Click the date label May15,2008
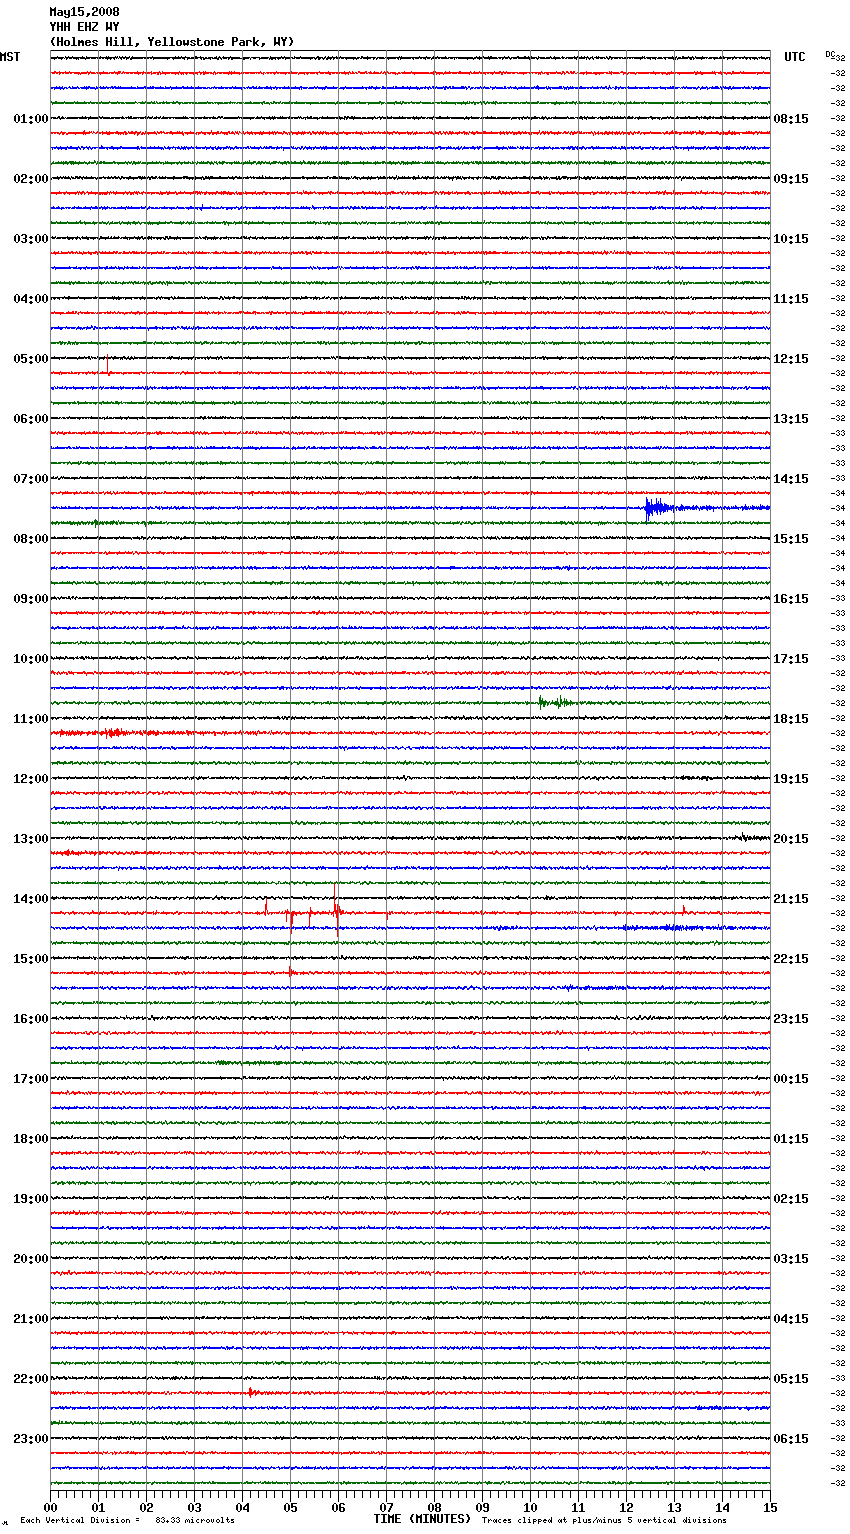 point(84,12)
